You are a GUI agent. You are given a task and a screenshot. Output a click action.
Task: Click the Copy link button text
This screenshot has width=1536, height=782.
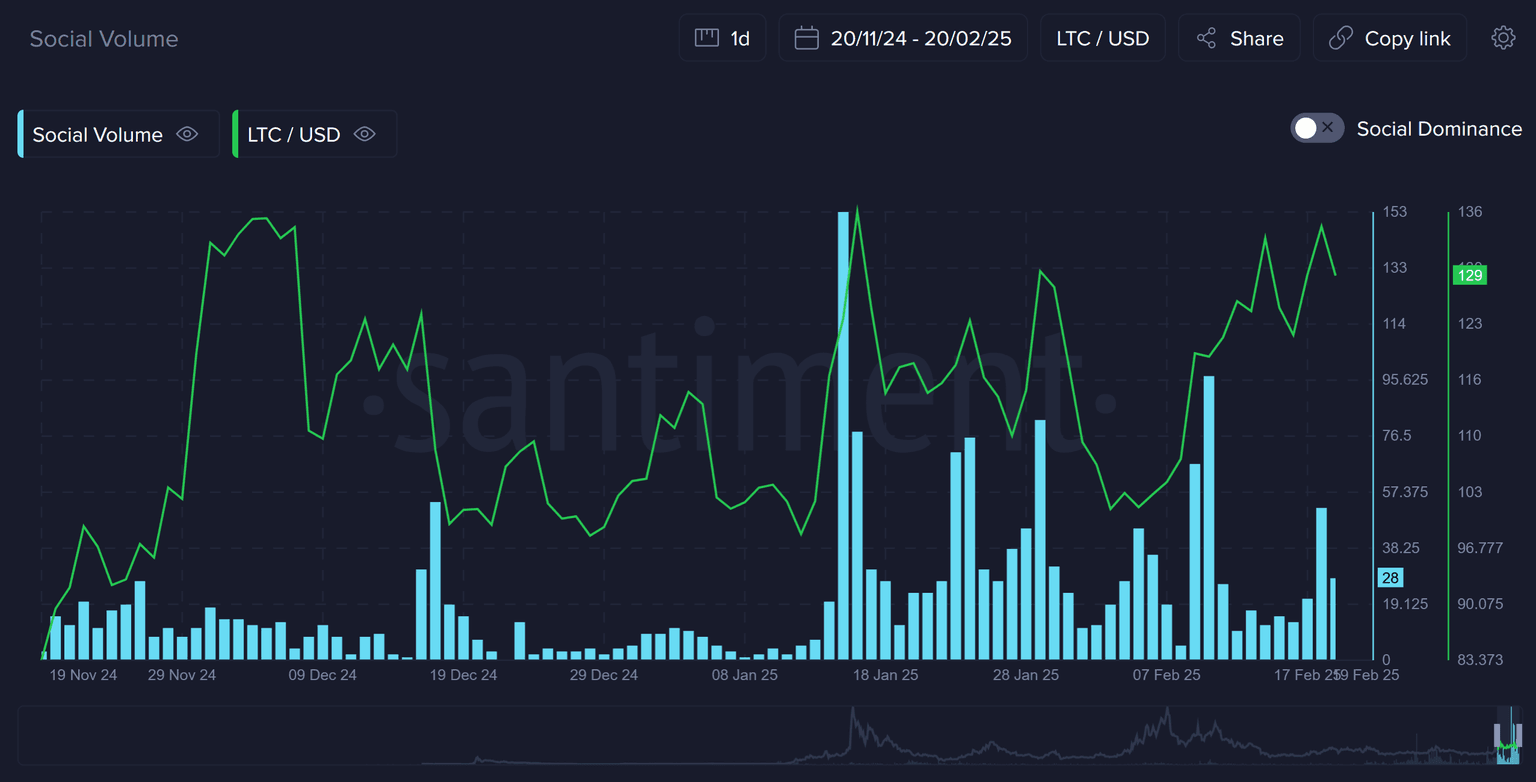pyautogui.click(x=1407, y=38)
